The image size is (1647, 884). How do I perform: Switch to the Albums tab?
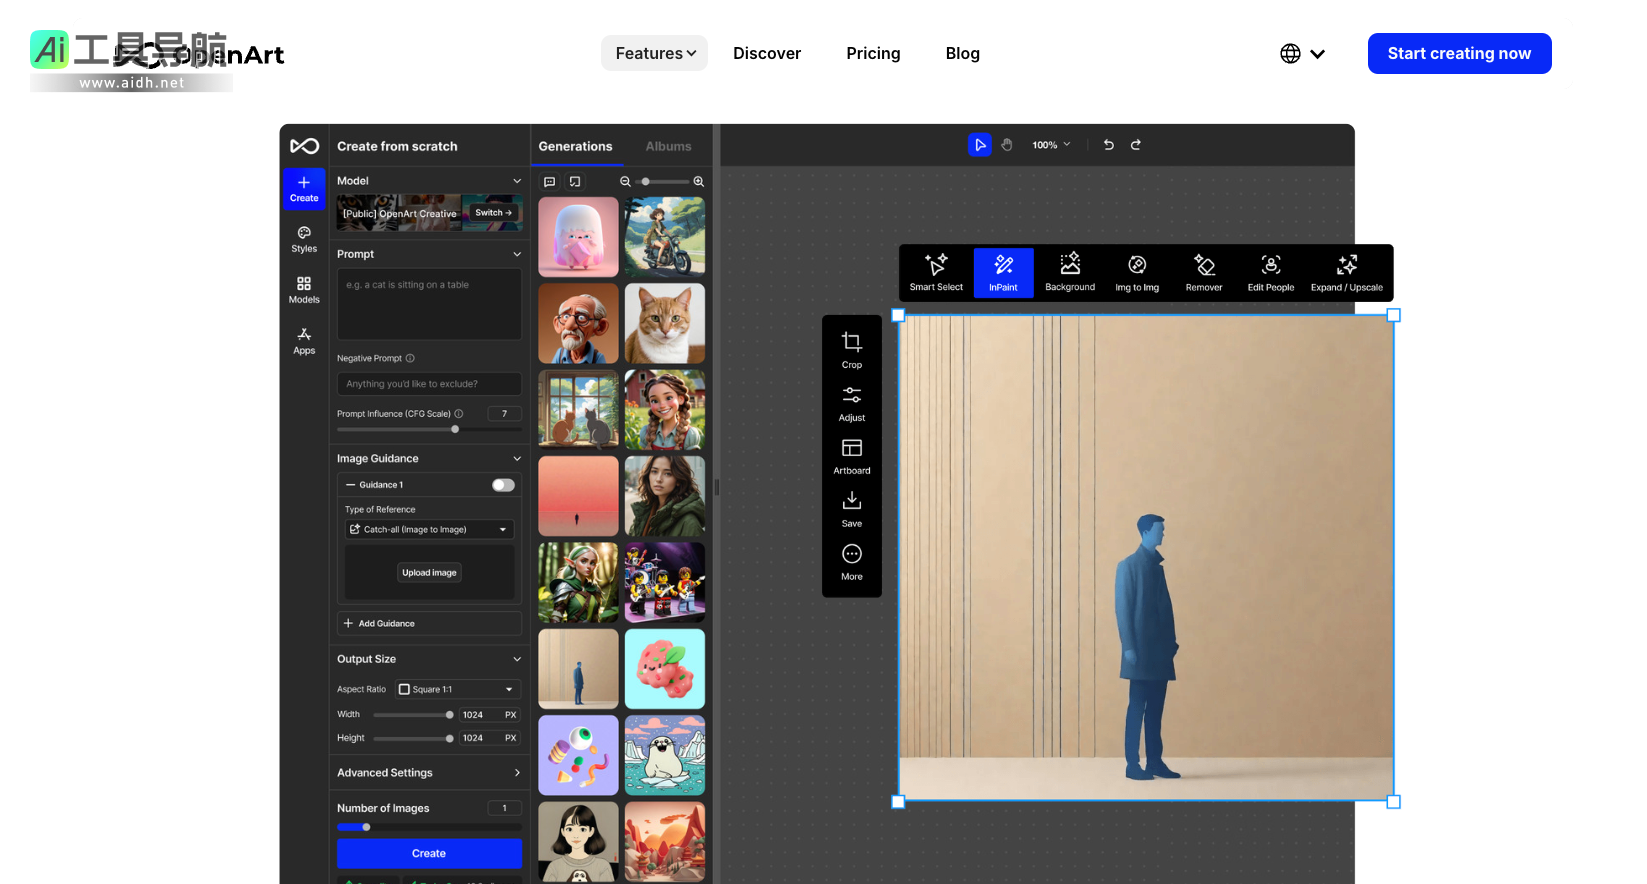(x=668, y=146)
